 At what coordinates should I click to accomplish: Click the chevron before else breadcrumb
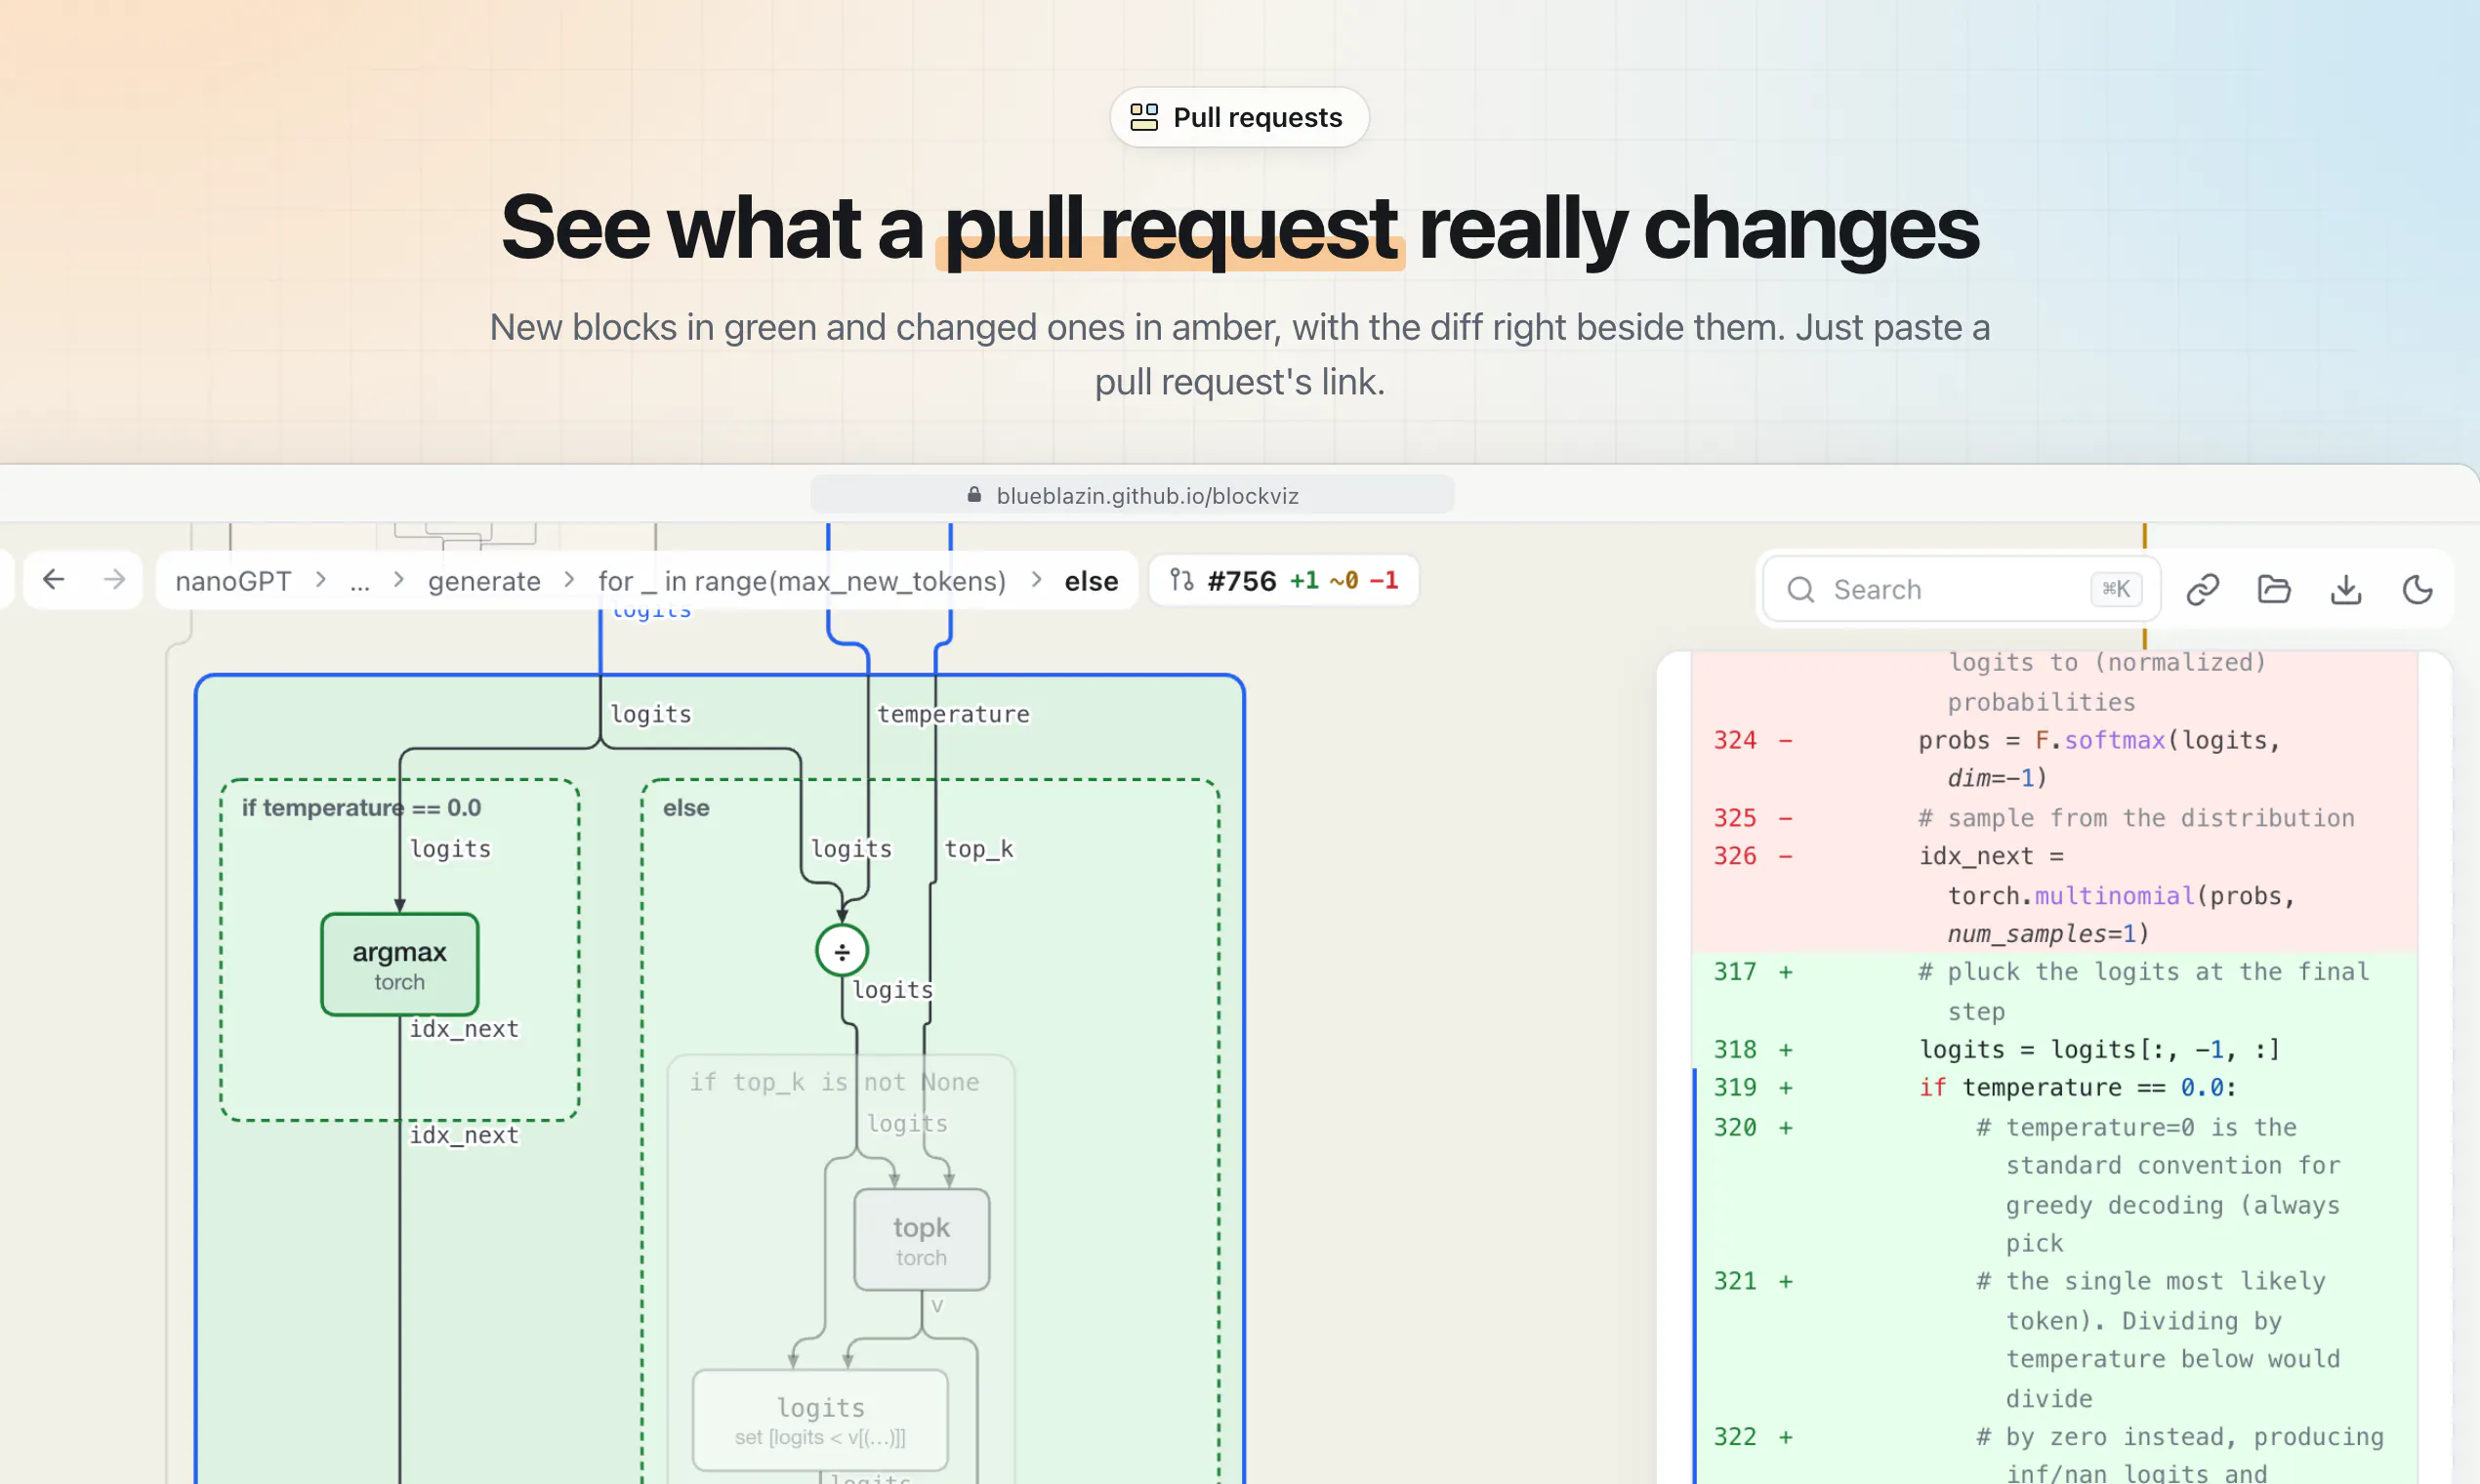click(x=1036, y=579)
